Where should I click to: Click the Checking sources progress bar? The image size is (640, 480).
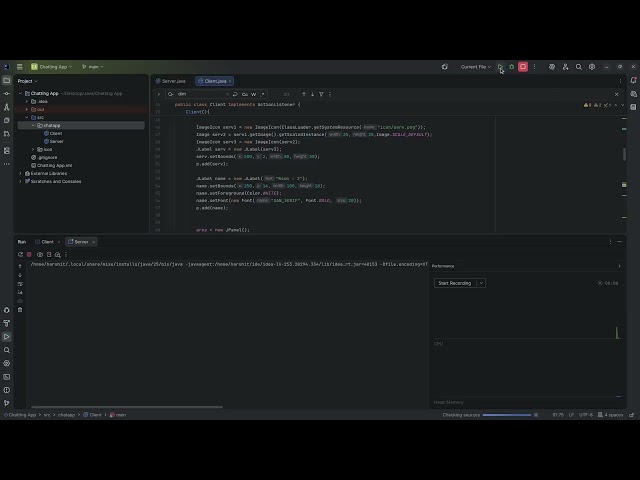(507, 415)
